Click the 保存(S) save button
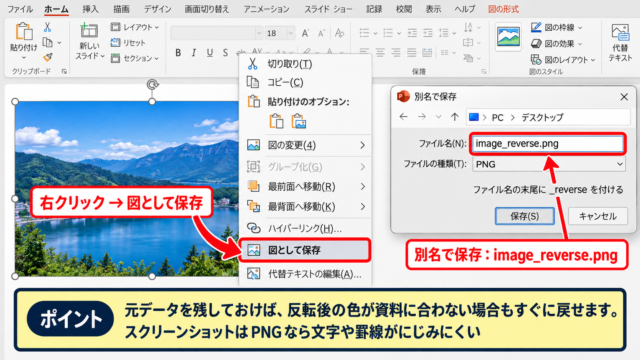 [x=524, y=216]
